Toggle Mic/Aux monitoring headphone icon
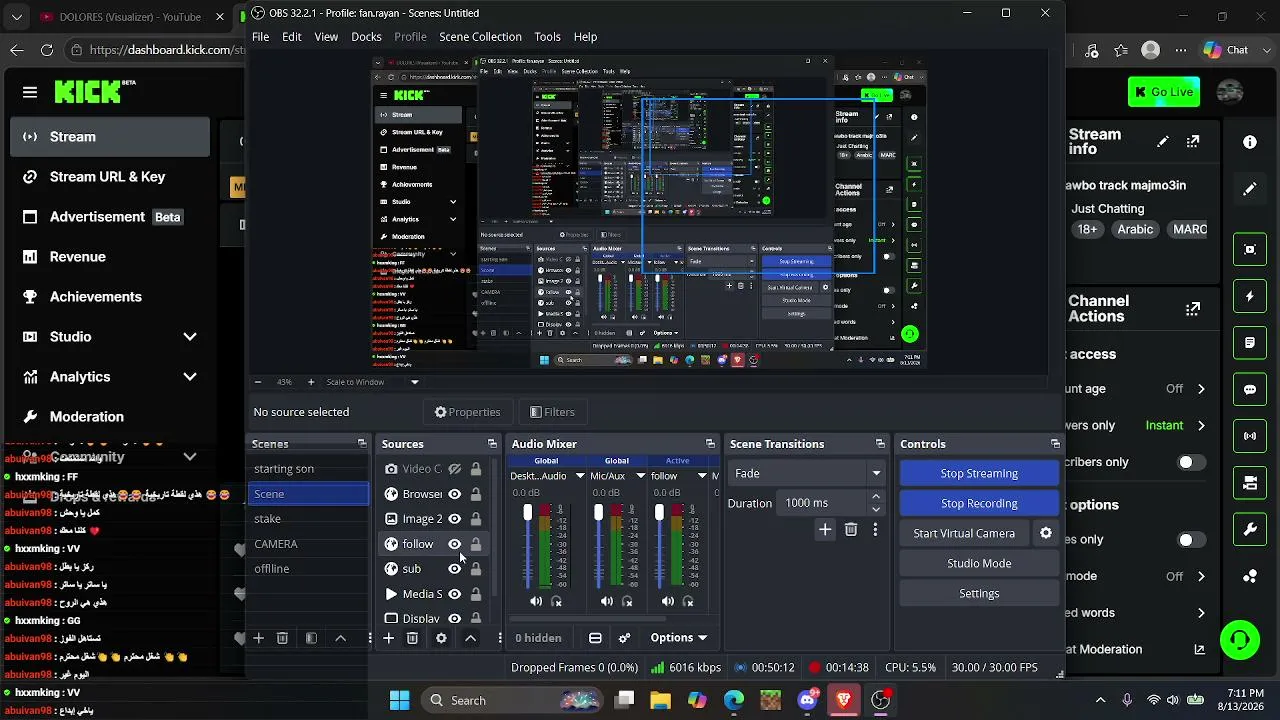This screenshot has width=1280, height=720. tap(627, 601)
